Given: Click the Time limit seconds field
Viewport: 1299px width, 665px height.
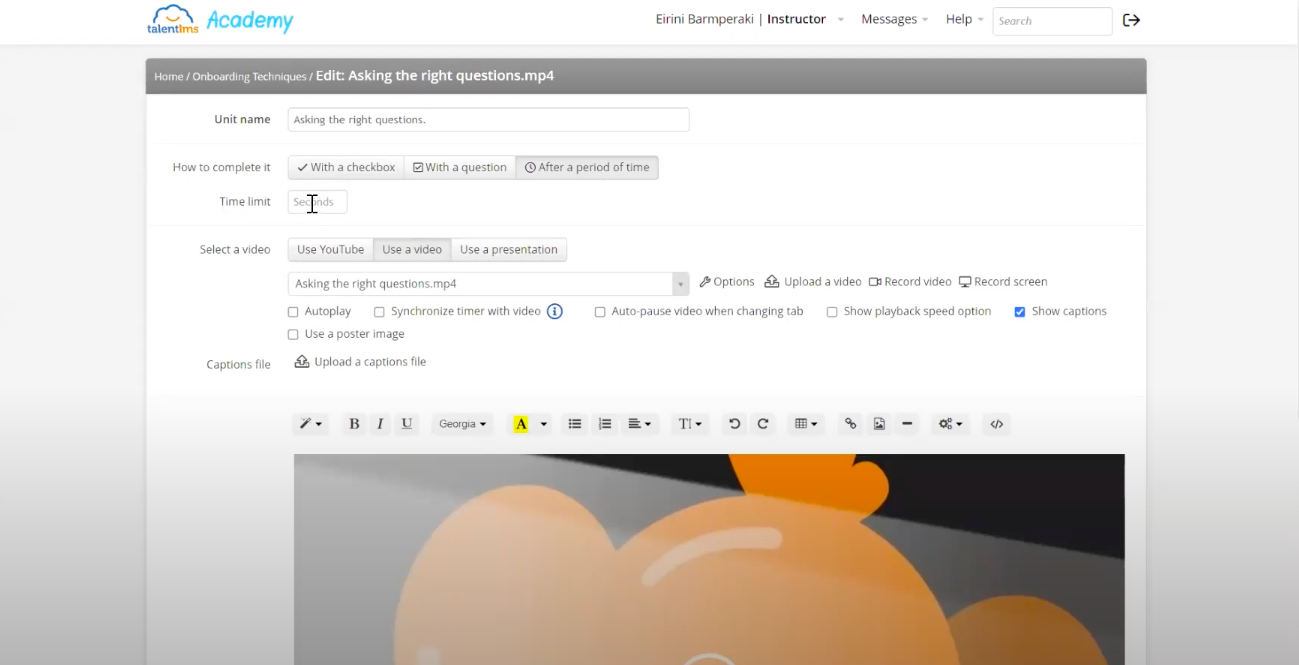Looking at the screenshot, I should [318, 202].
